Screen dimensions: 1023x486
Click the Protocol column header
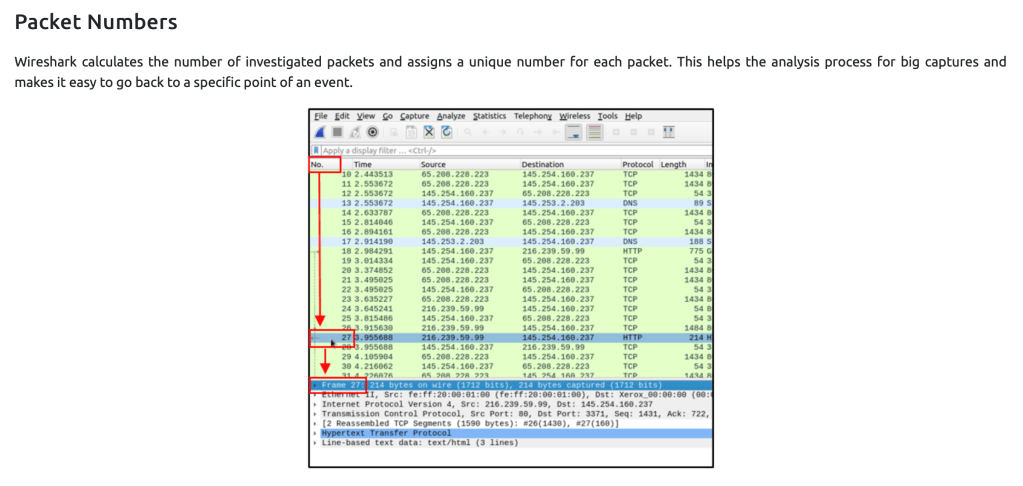pos(637,164)
